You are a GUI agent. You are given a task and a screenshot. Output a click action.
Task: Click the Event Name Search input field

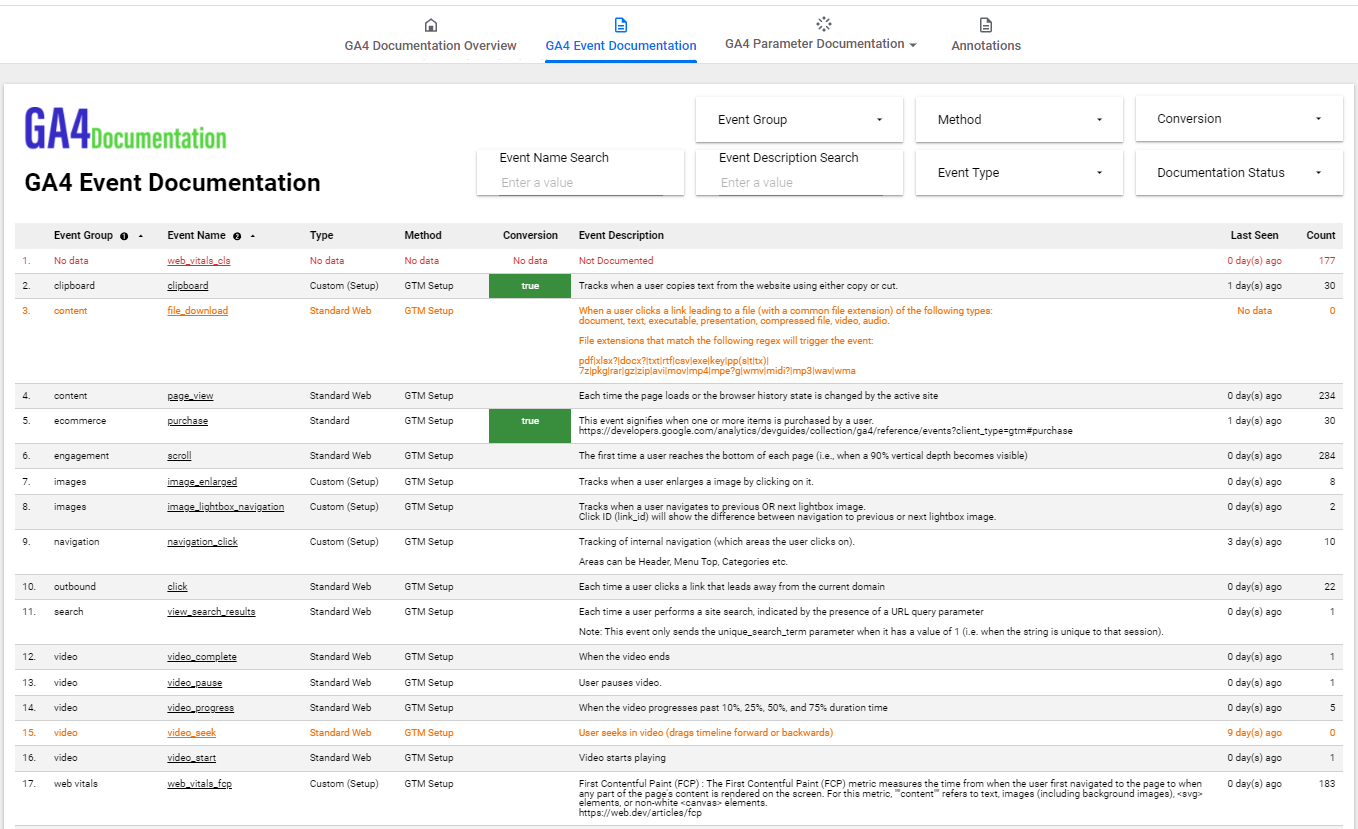point(581,182)
